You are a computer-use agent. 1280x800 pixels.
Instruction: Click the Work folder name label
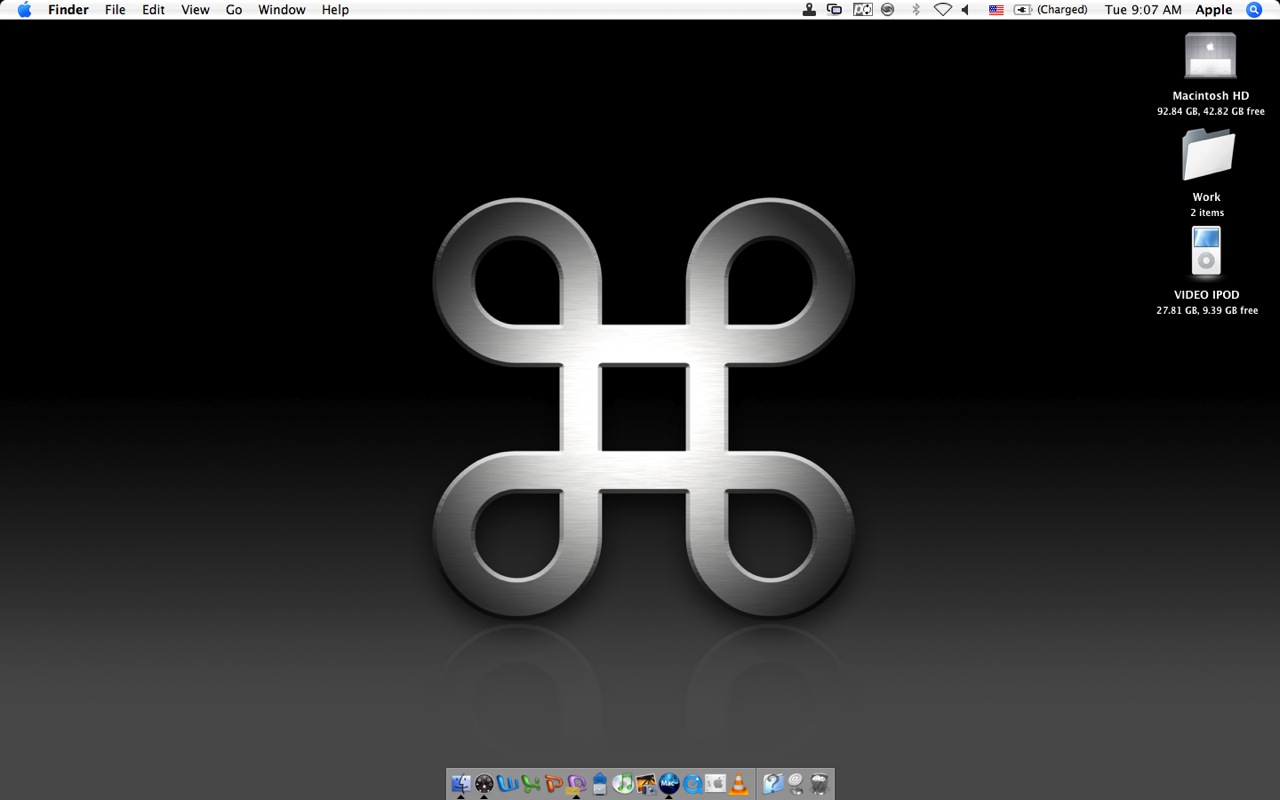[1207, 197]
